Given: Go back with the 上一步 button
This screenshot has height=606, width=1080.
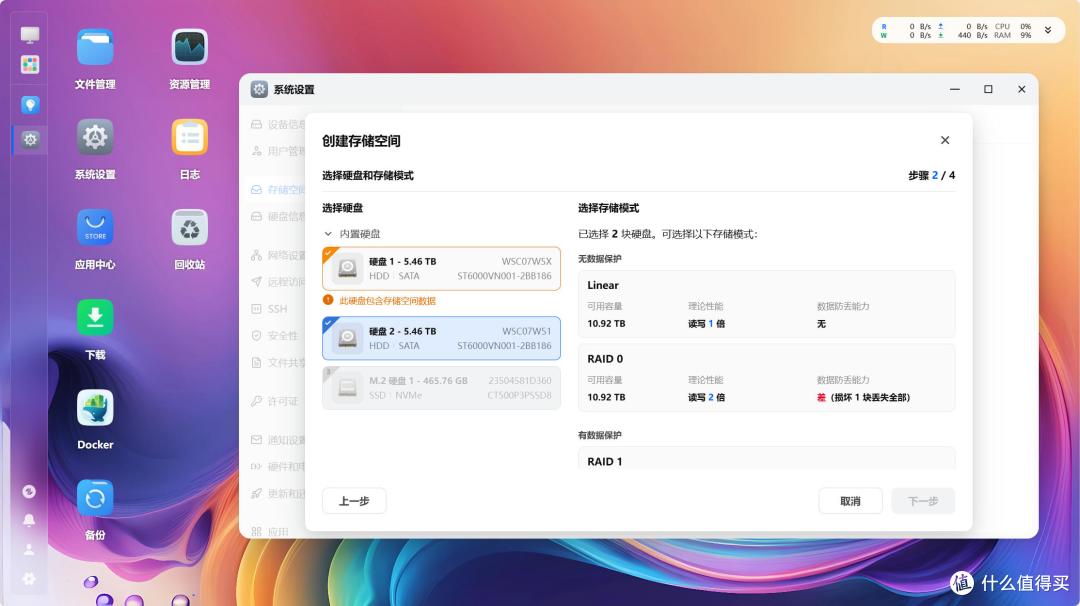Looking at the screenshot, I should click(354, 501).
